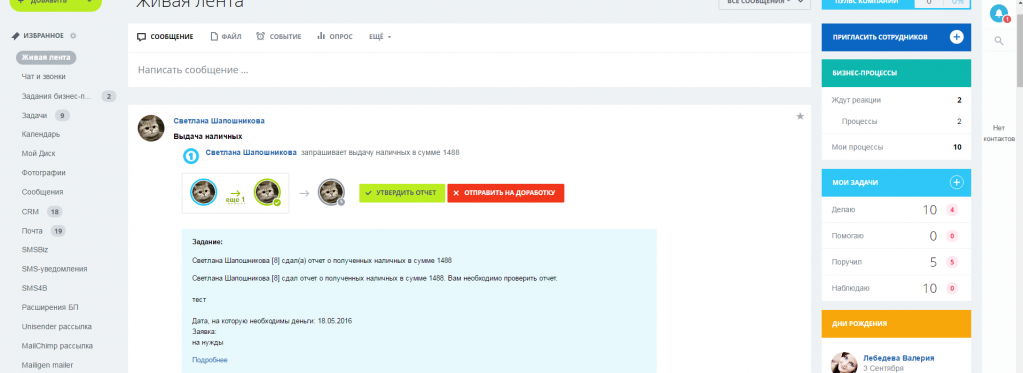Open Сообщения in sidebar
The image size is (1023, 373).
coord(42,192)
